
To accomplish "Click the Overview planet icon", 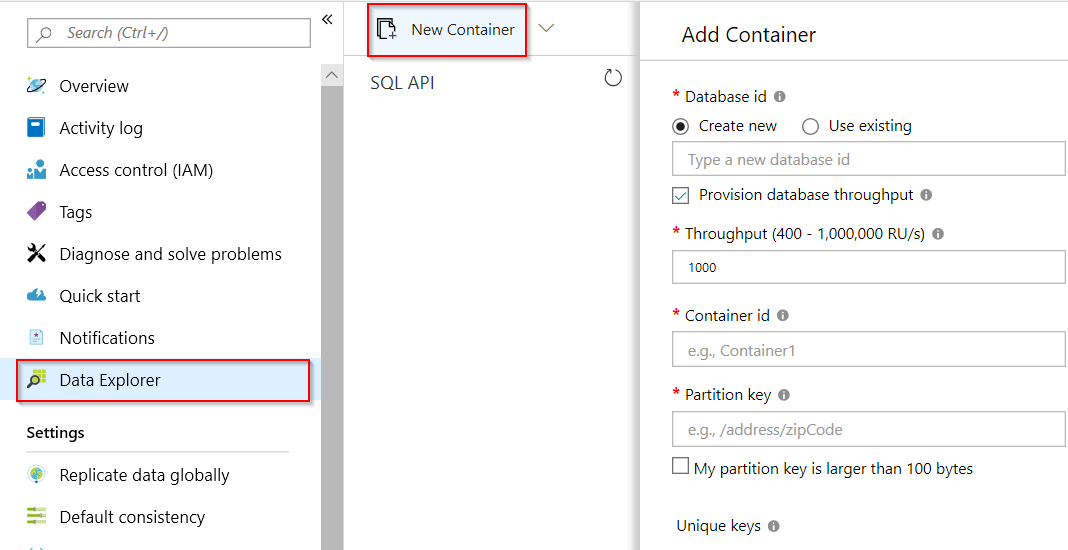I will click(x=36, y=85).
